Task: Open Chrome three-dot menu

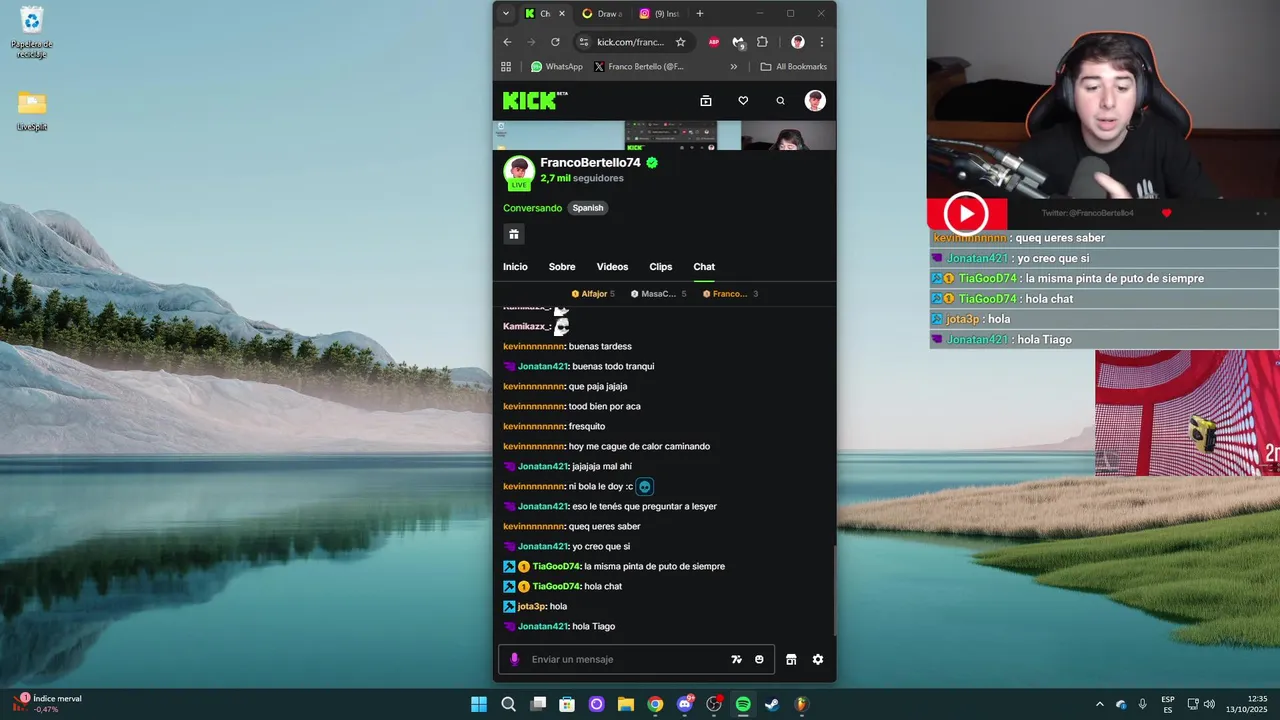Action: 822,42
